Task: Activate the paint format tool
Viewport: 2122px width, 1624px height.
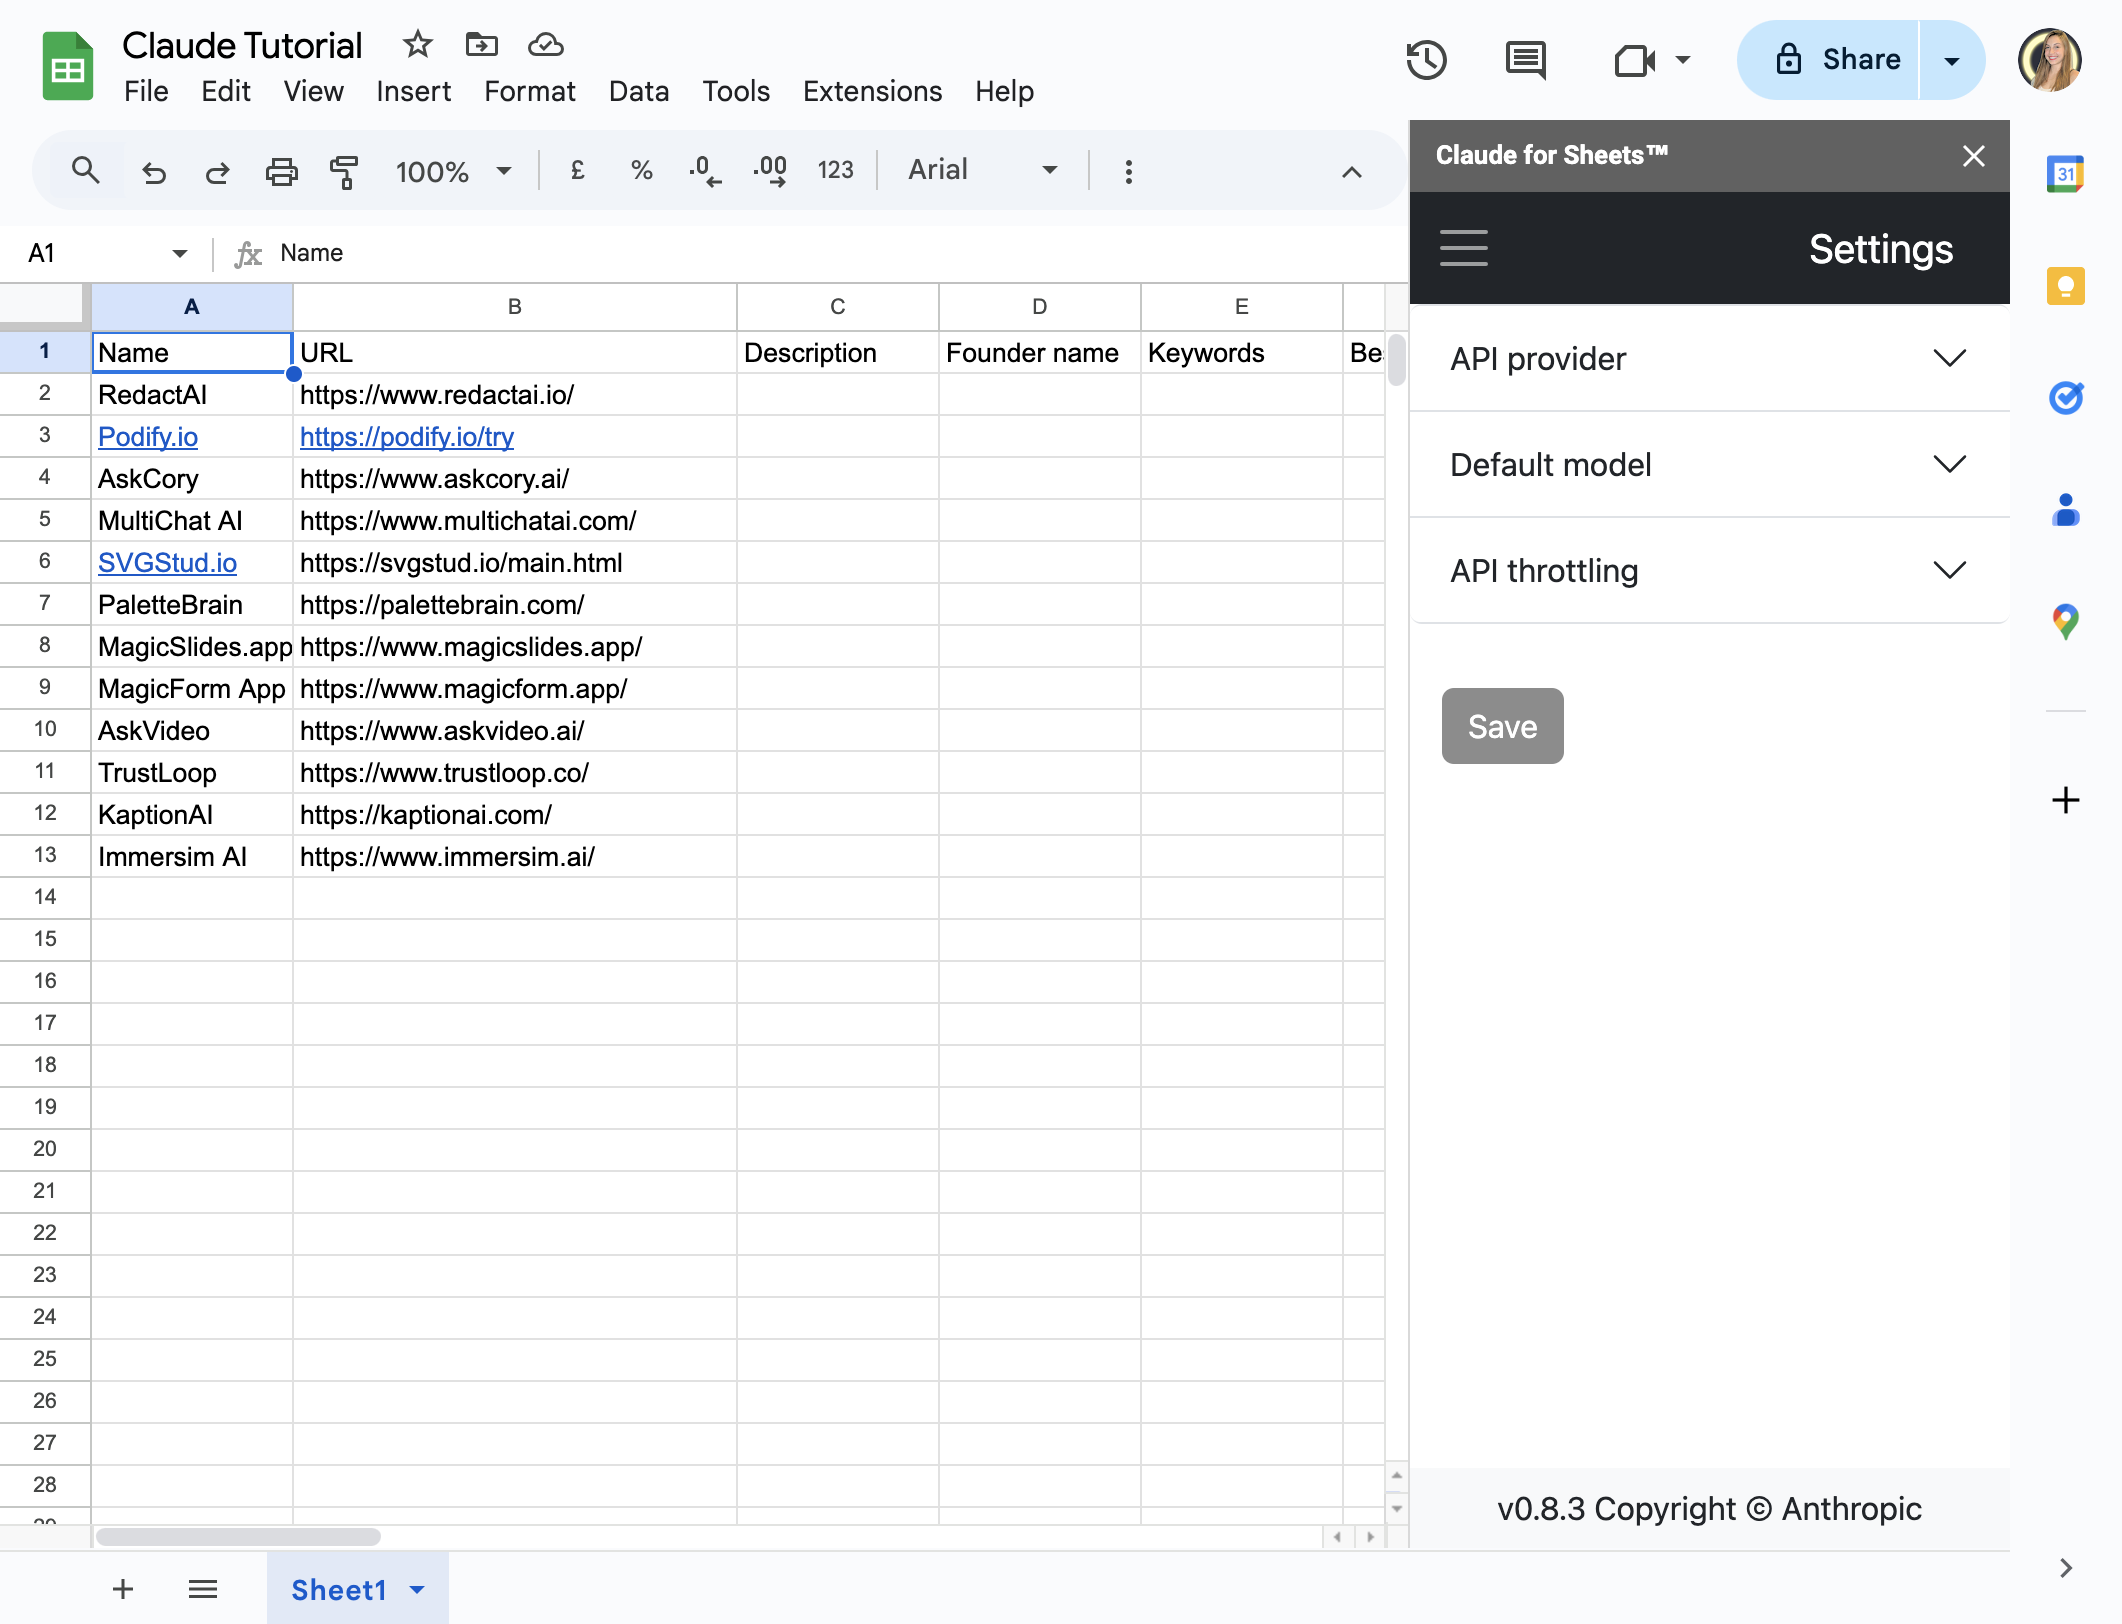Action: point(344,172)
